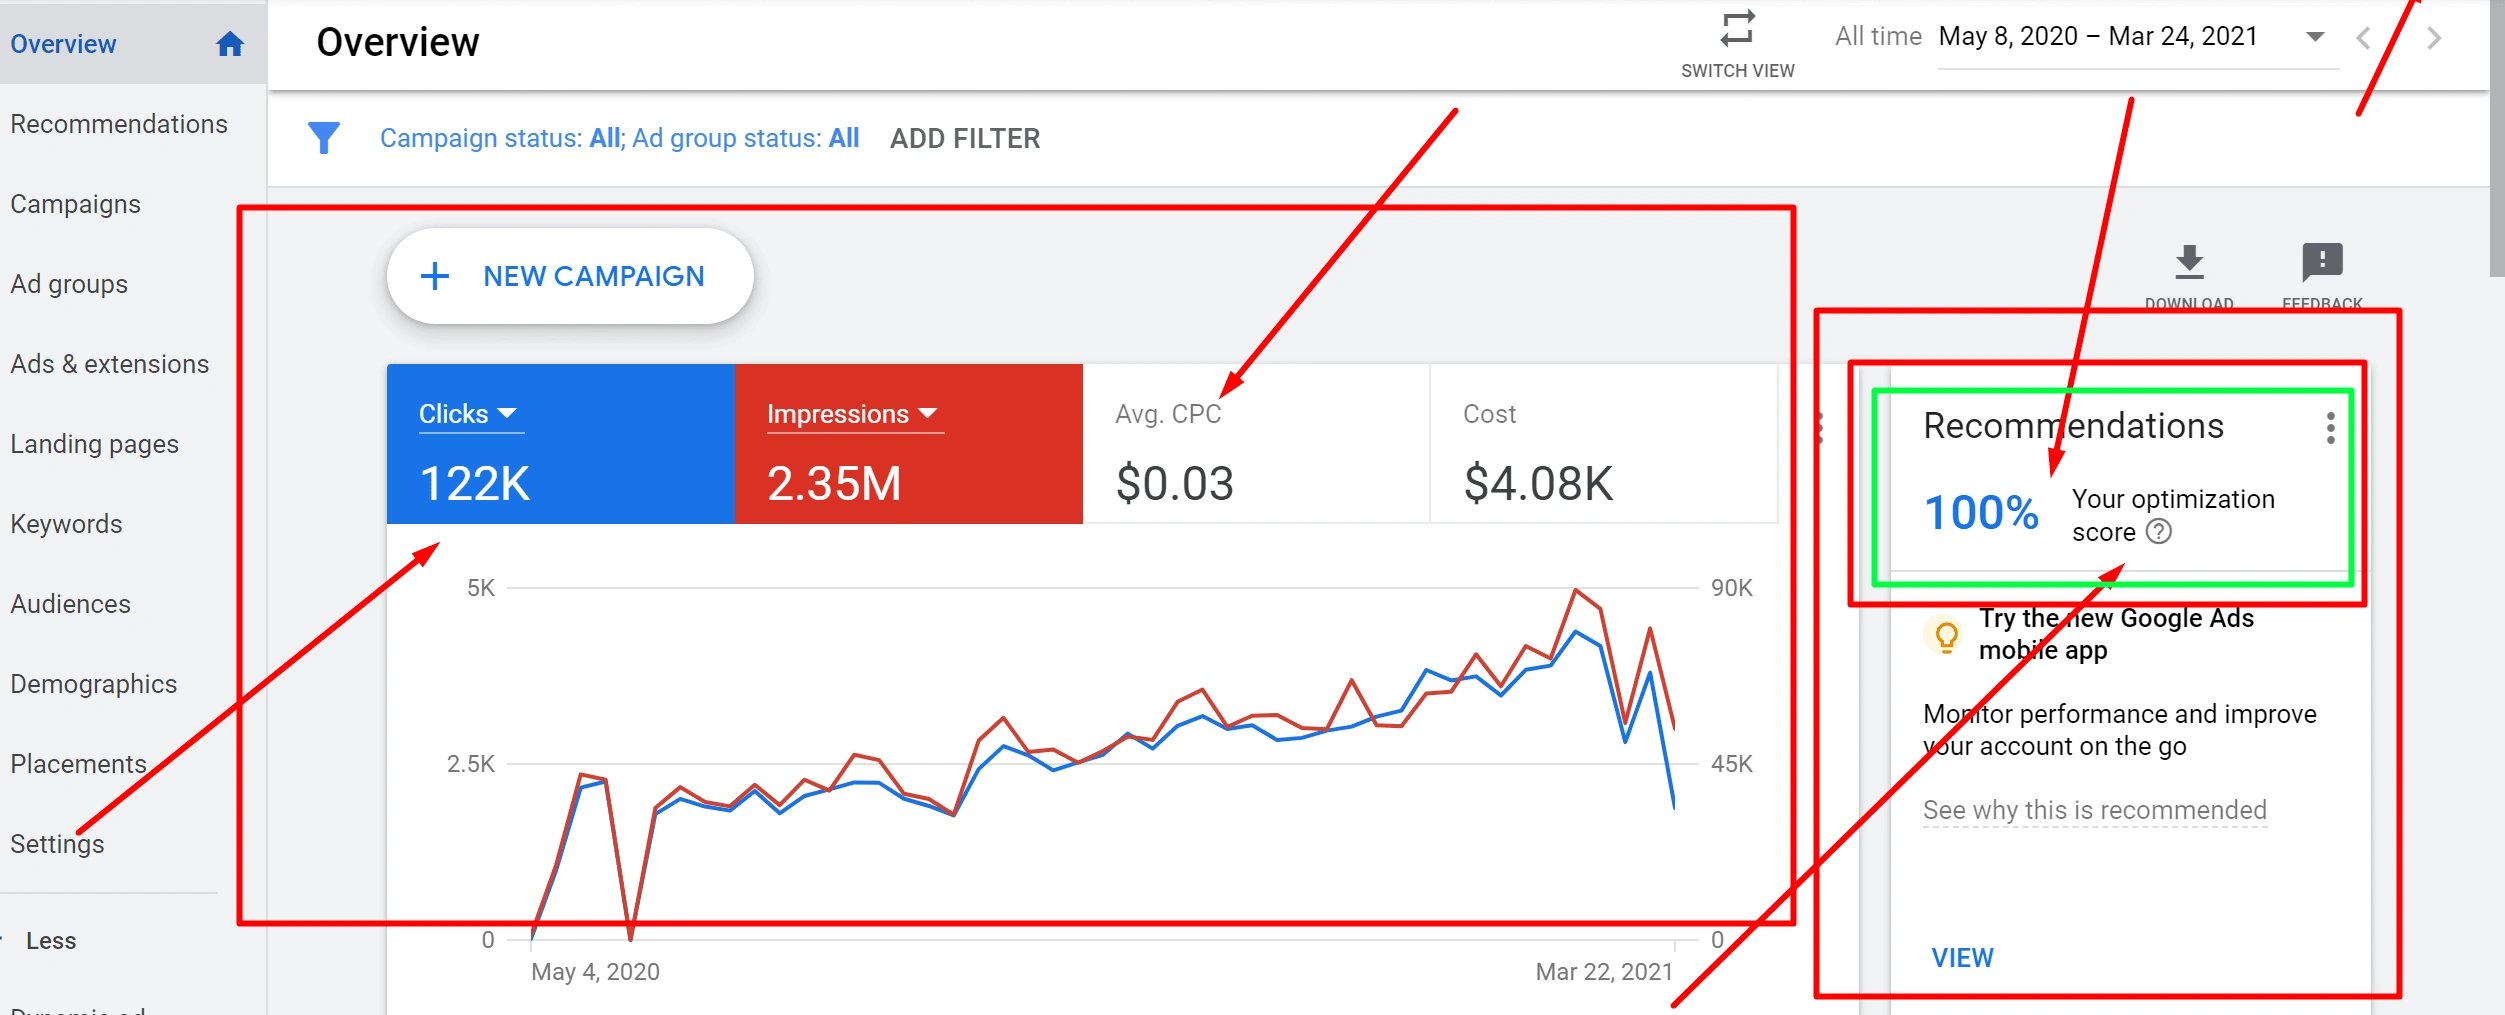Viewport: 2505px width, 1015px height.
Task: Click the Feedback icon
Action: (x=2322, y=262)
